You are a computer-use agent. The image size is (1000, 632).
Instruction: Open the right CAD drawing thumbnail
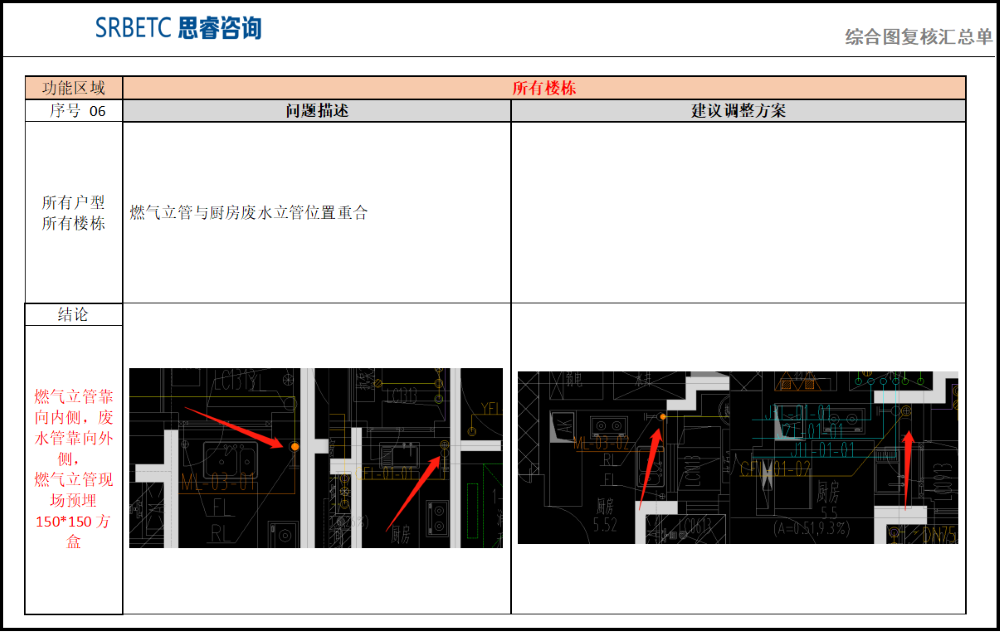(737, 457)
